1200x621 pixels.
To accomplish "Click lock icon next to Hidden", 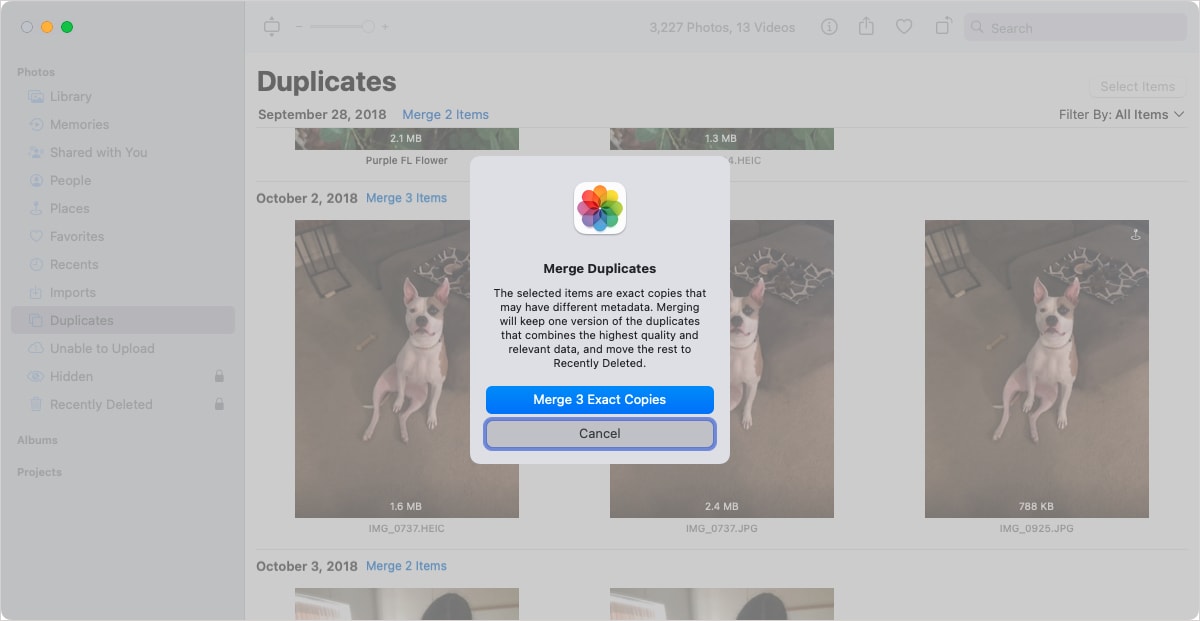I will [x=219, y=376].
